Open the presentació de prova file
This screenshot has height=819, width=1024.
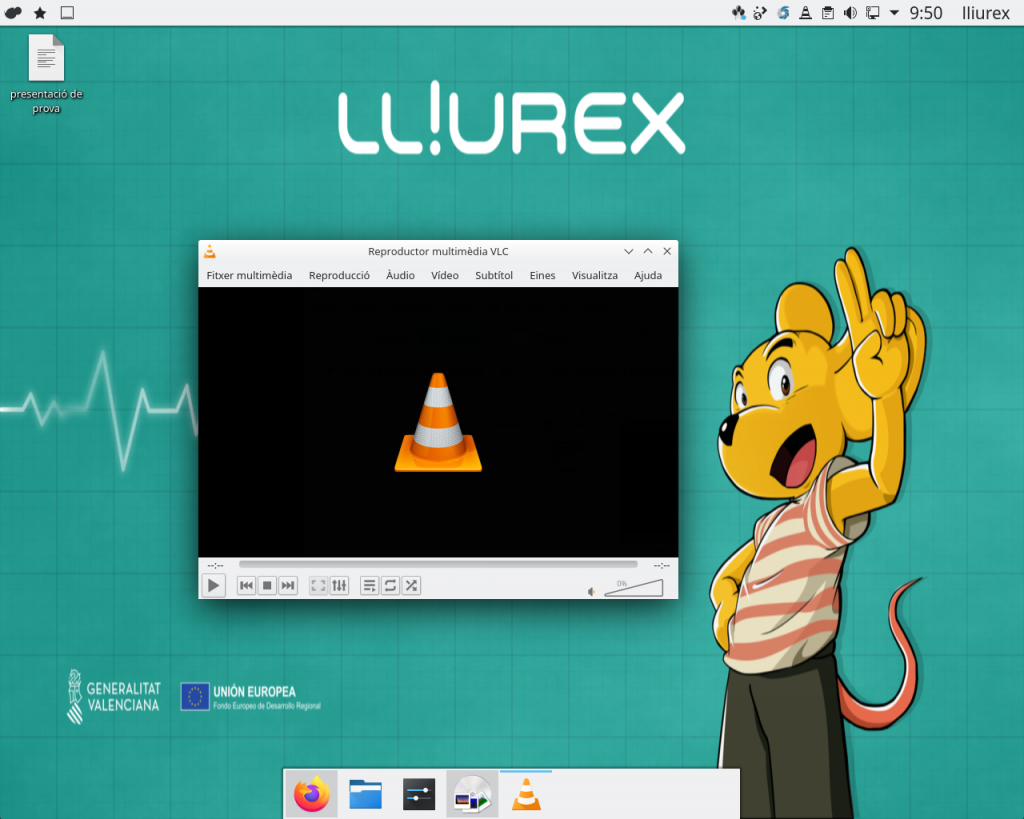[46, 60]
